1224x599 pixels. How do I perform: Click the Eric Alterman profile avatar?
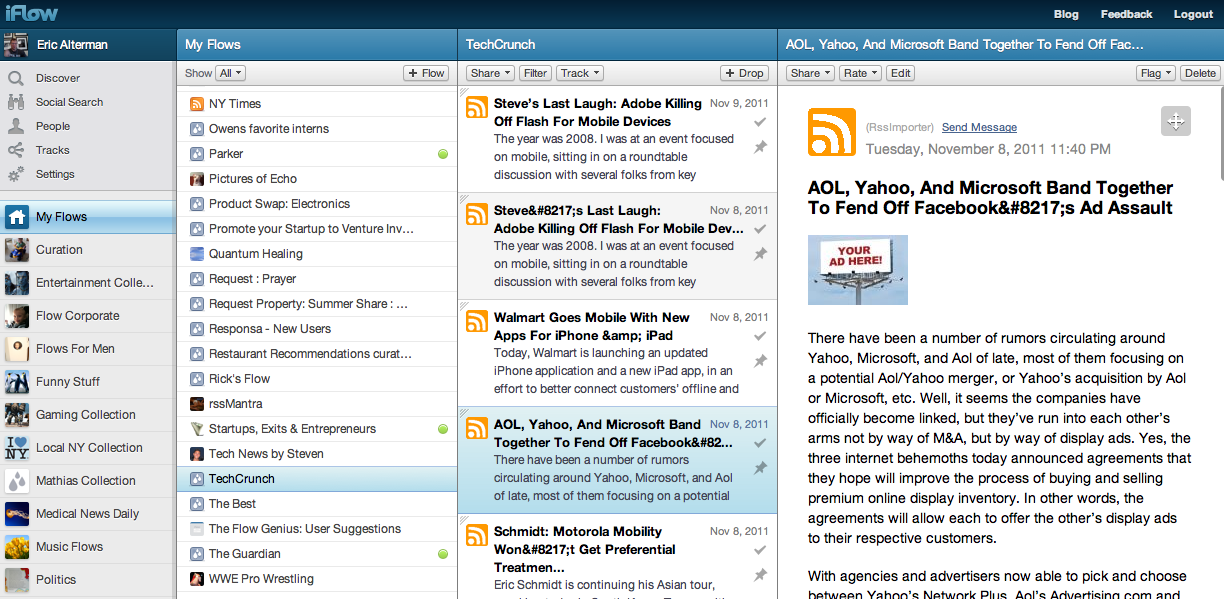[15, 45]
